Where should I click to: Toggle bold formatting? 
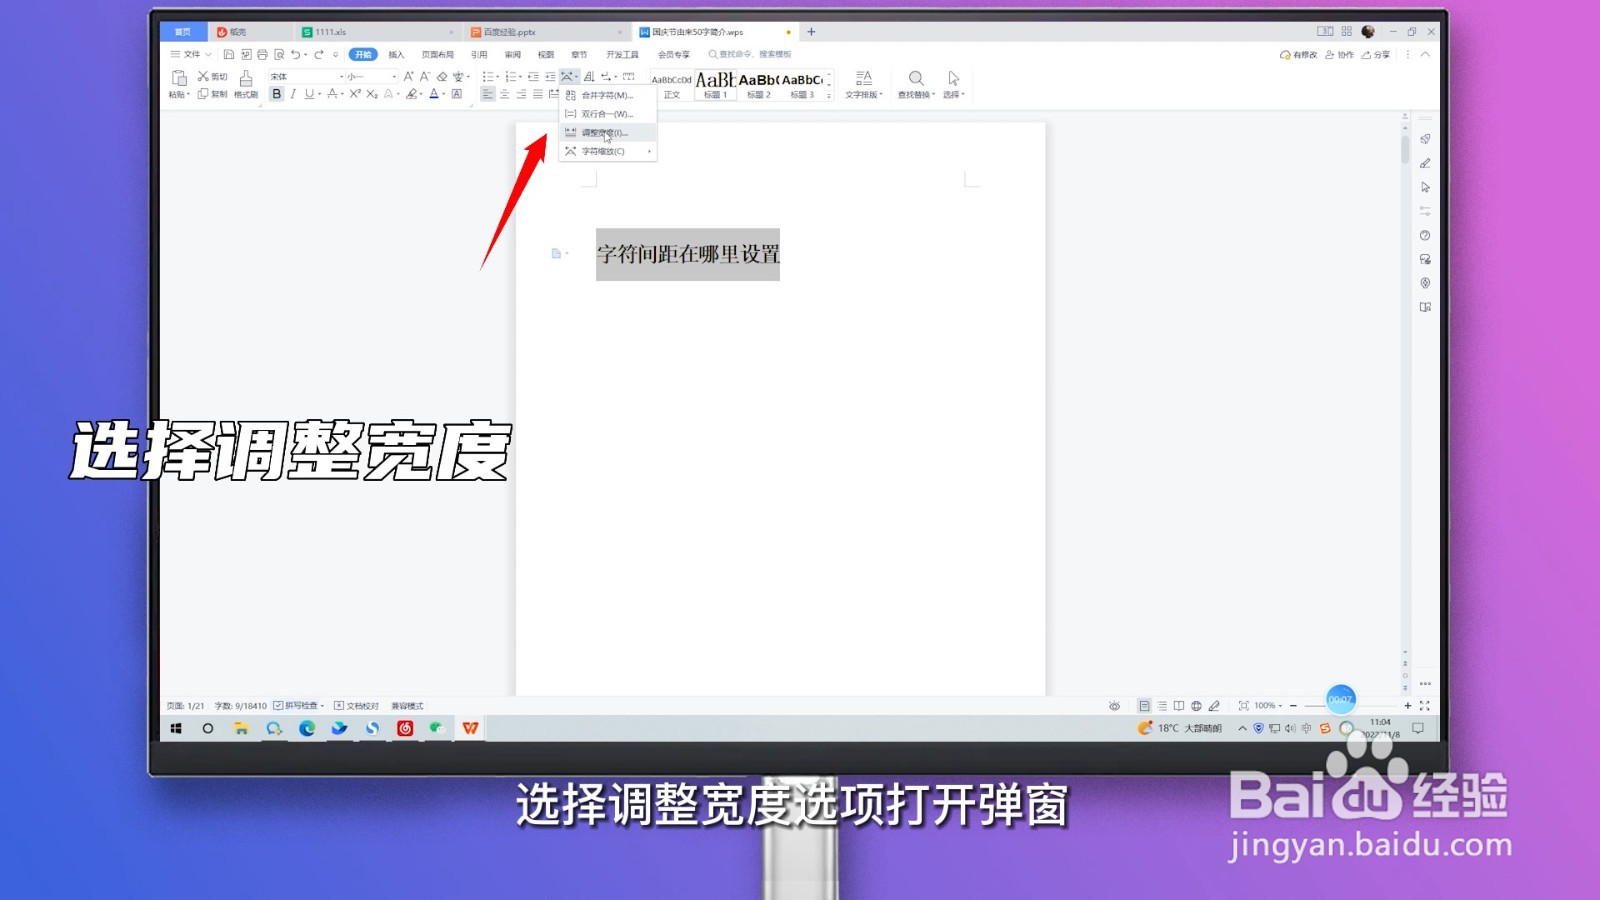pos(277,94)
